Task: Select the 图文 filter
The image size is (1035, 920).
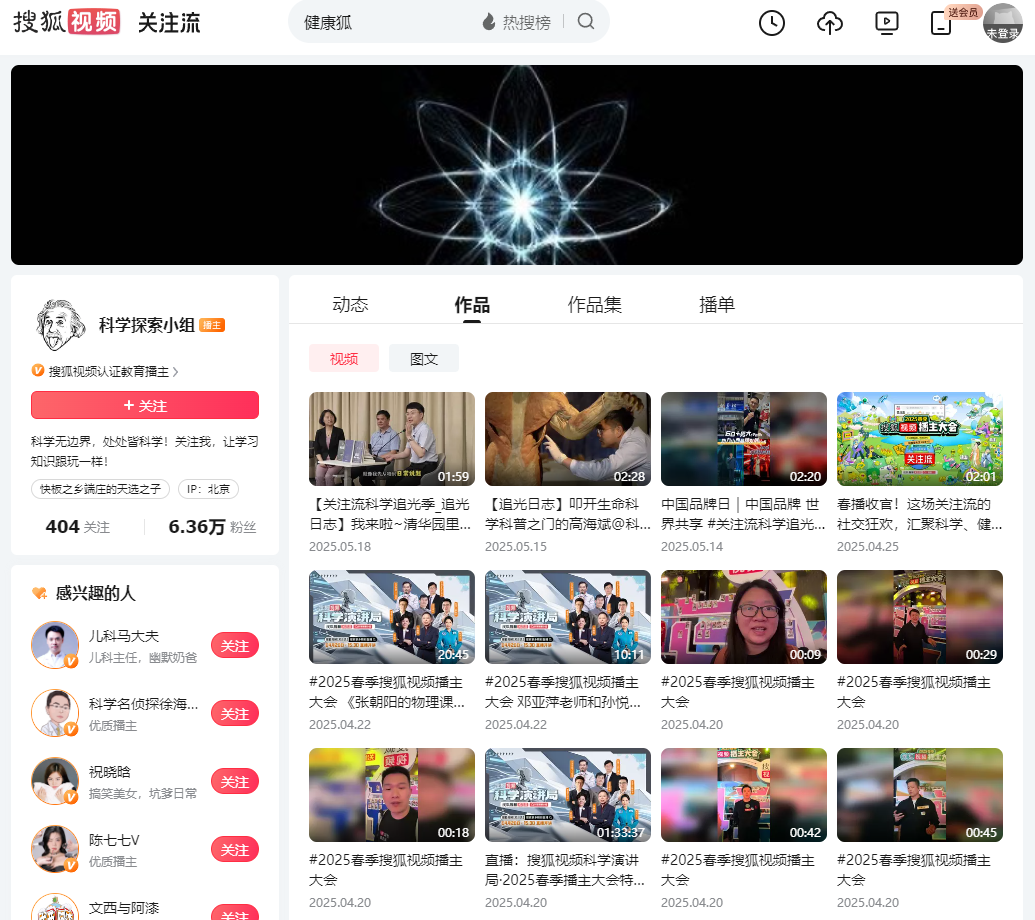Action: coord(424,358)
